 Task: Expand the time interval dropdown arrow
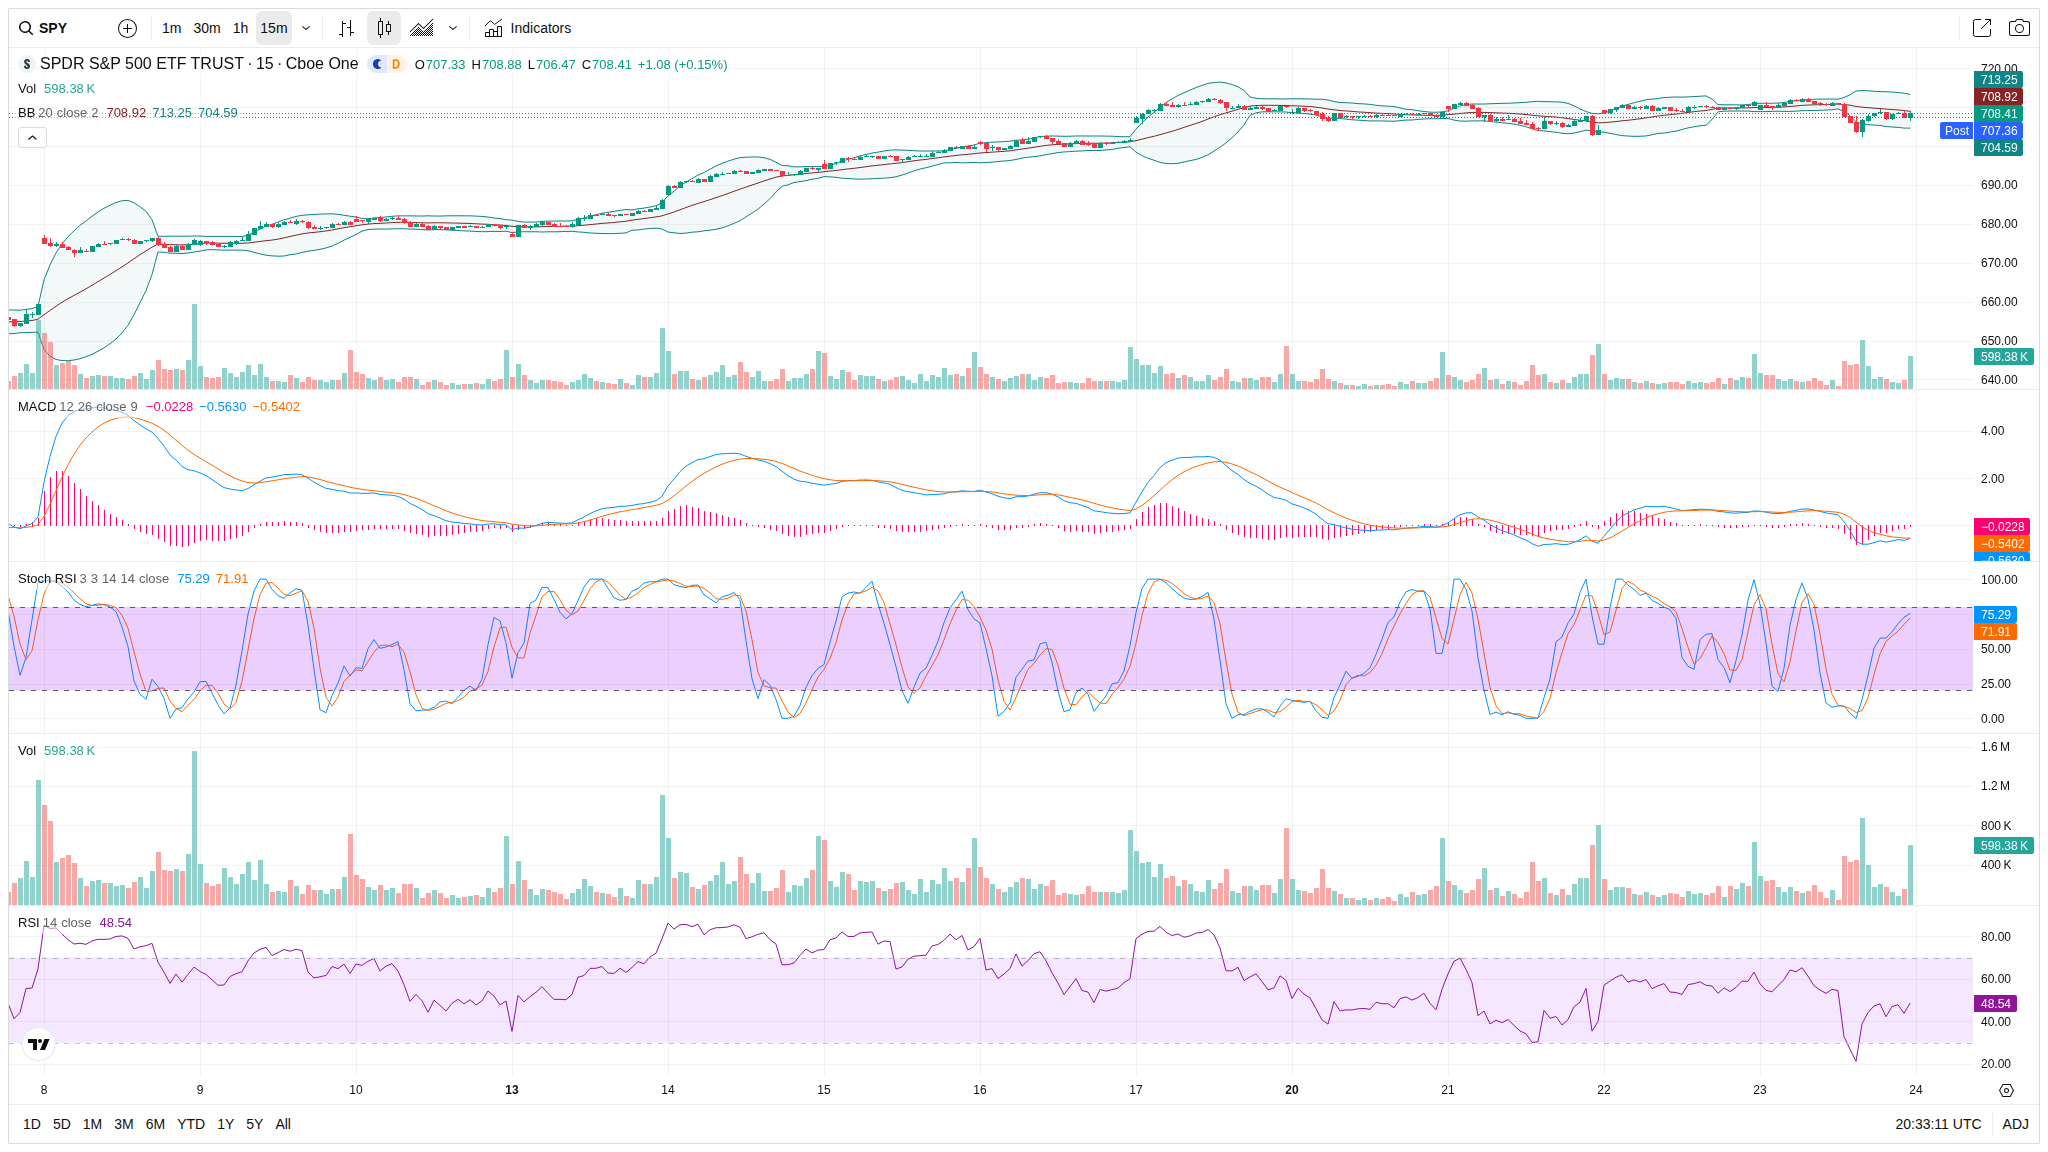point(306,28)
